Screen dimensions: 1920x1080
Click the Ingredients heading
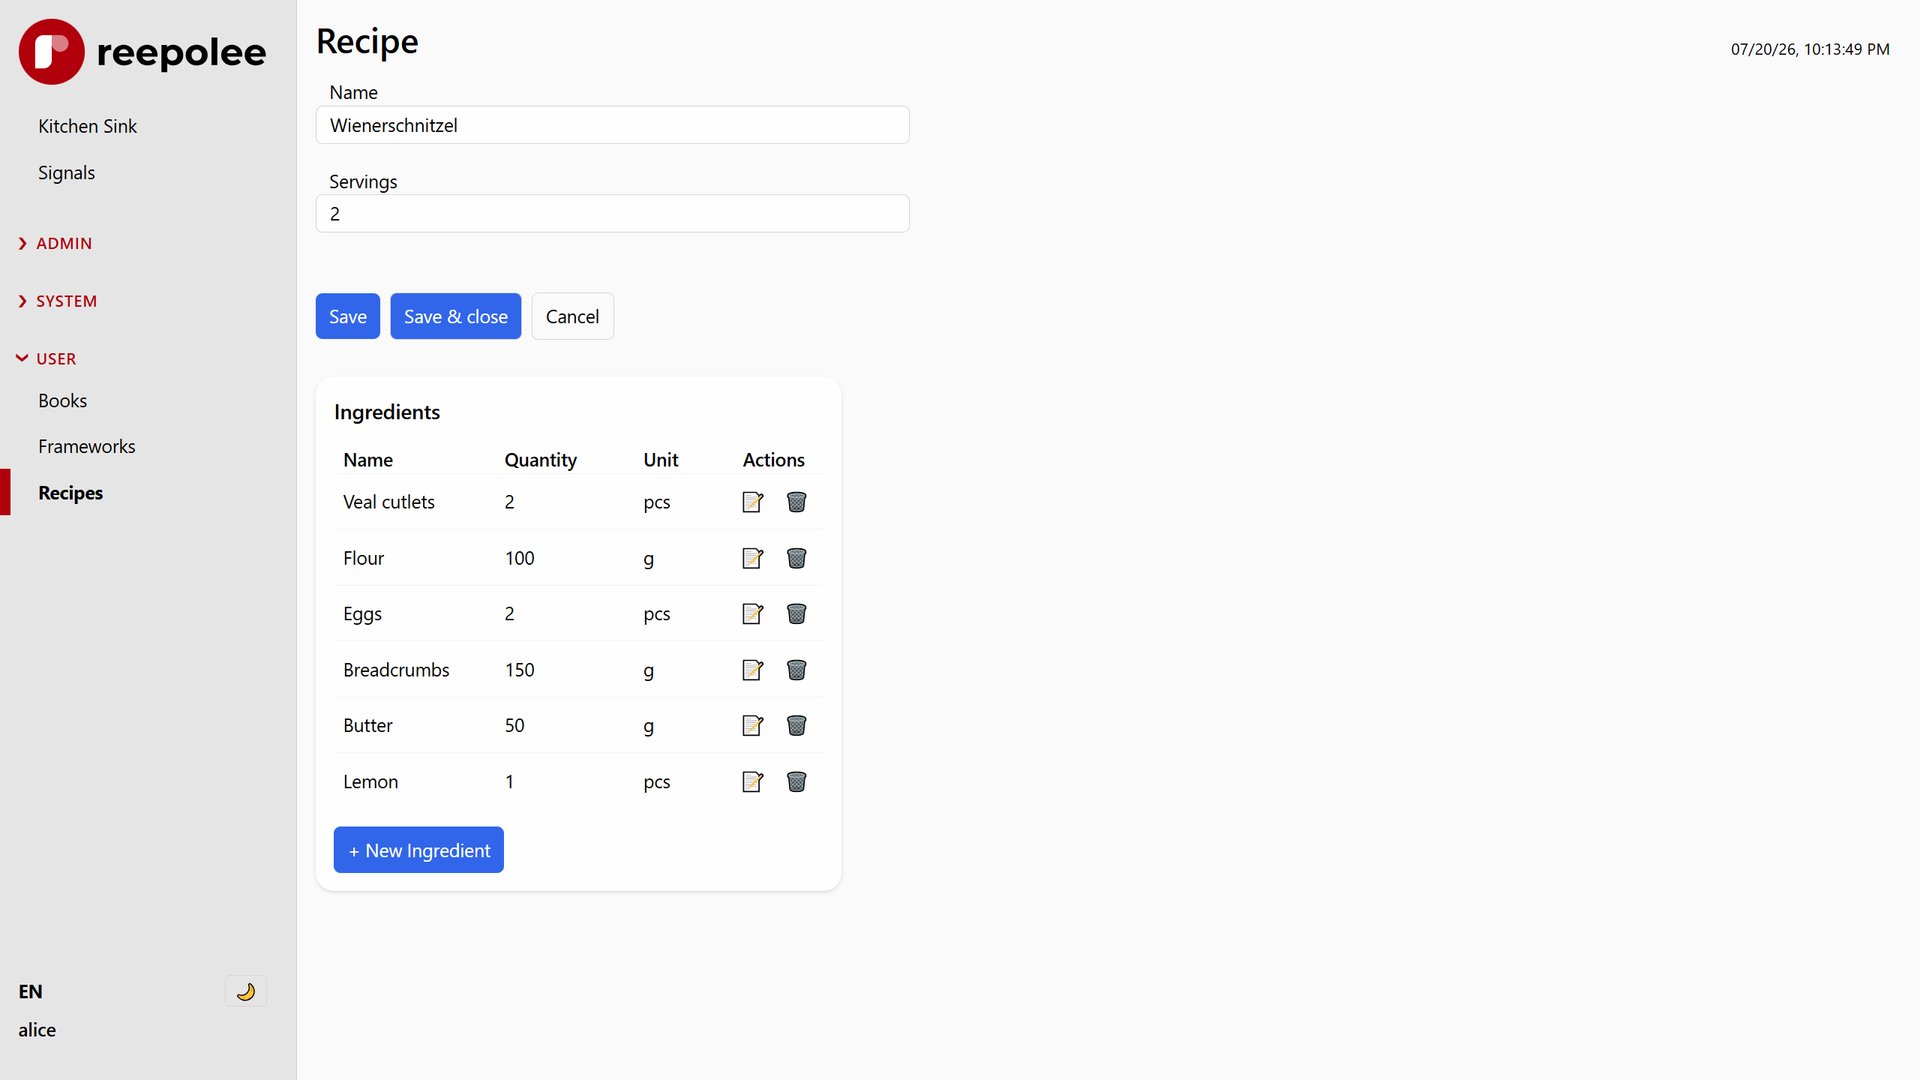(x=387, y=412)
